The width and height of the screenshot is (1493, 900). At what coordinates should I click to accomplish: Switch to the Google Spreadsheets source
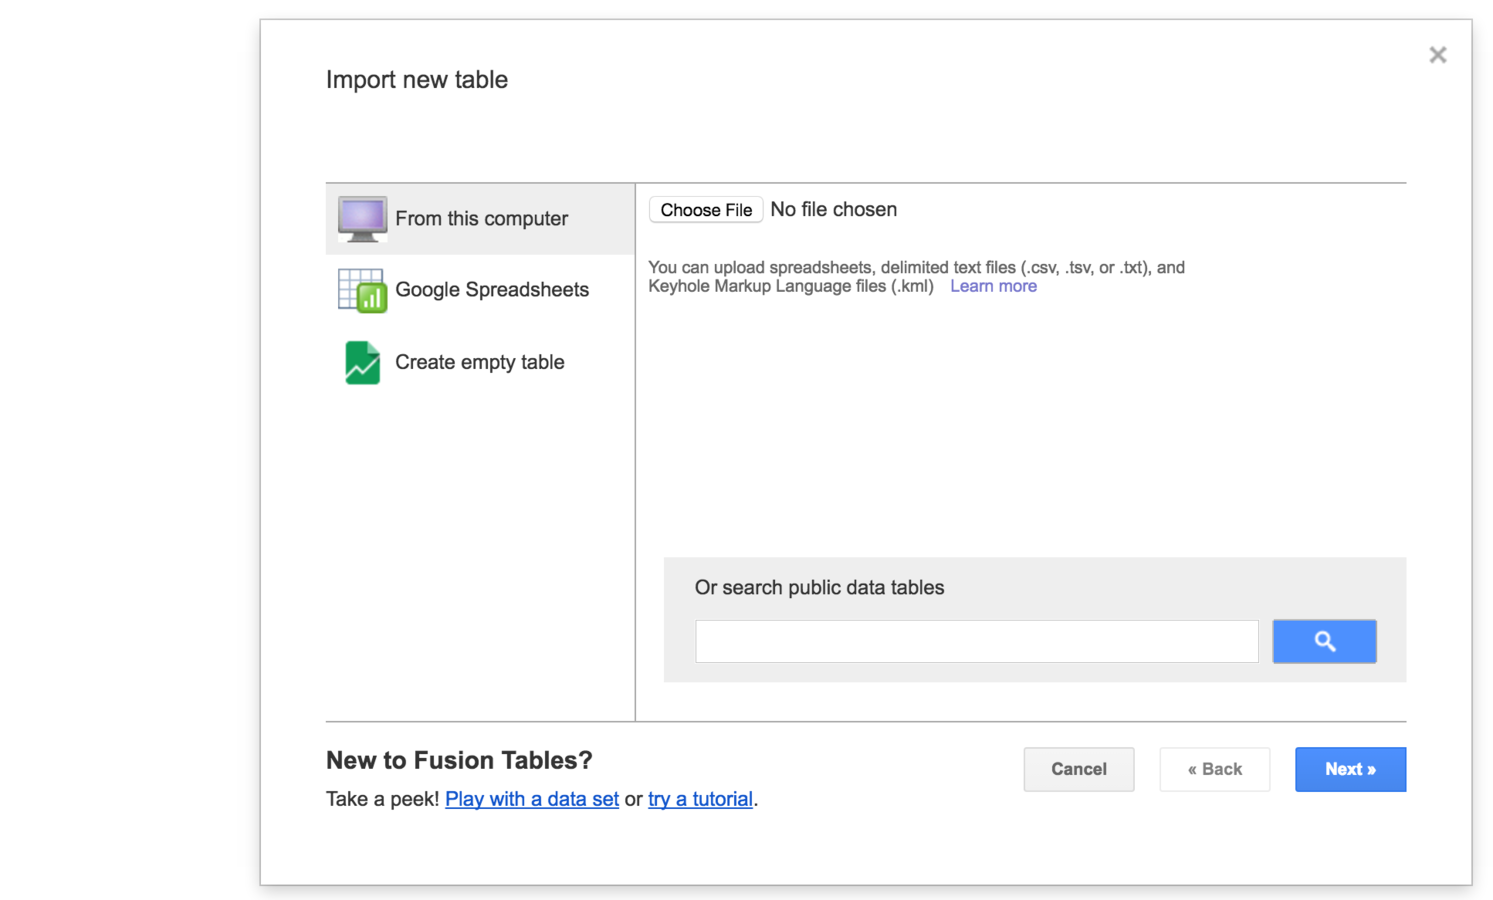click(480, 290)
